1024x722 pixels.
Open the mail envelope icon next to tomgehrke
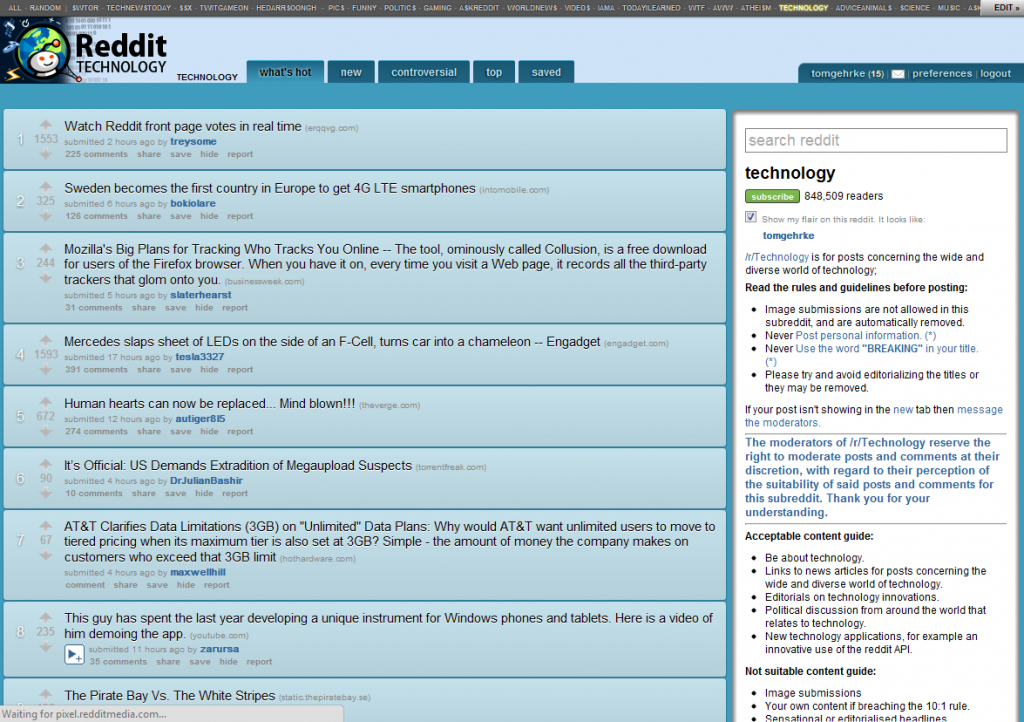pyautogui.click(x=898, y=74)
